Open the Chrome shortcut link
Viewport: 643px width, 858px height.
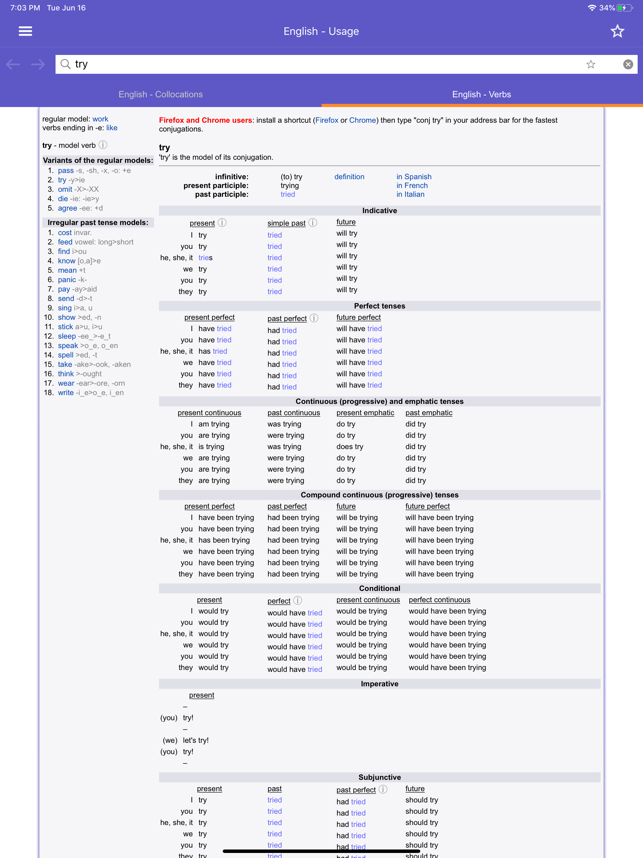pos(362,120)
